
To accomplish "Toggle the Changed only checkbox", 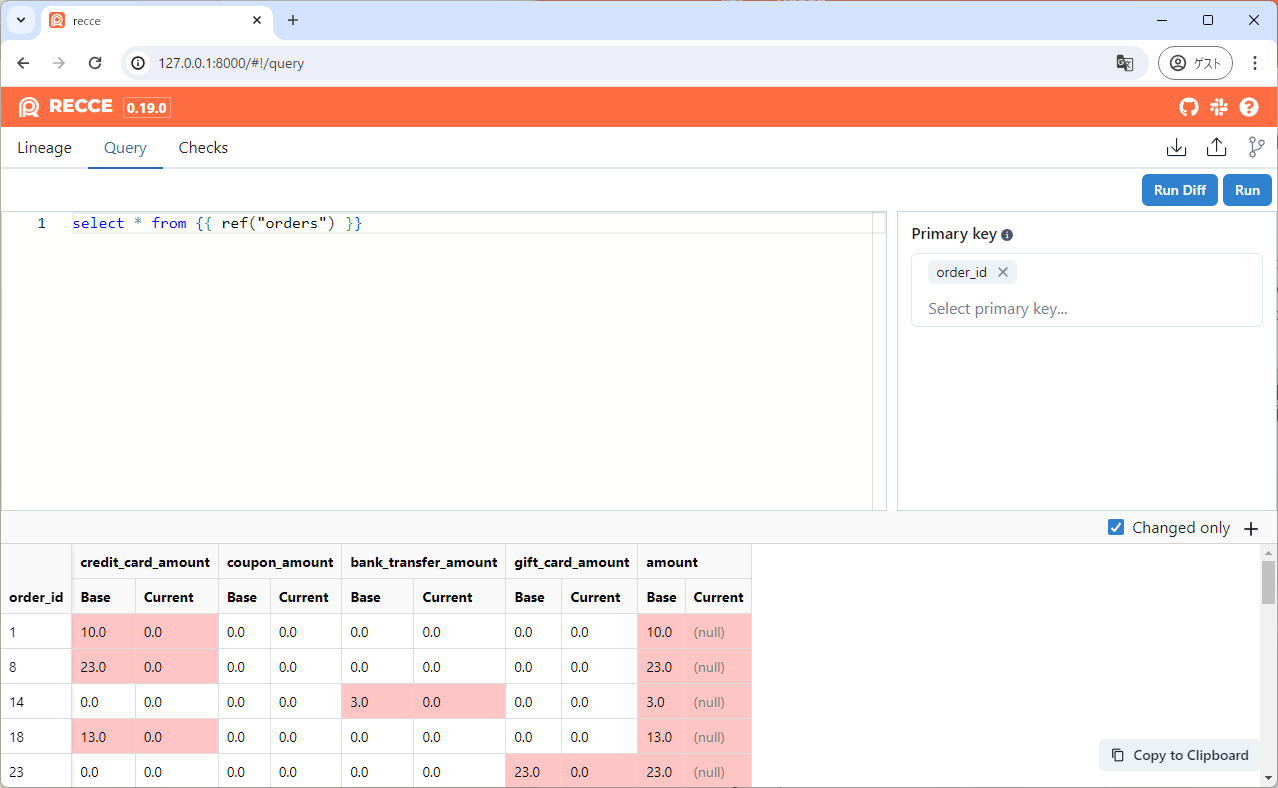I will point(1116,527).
